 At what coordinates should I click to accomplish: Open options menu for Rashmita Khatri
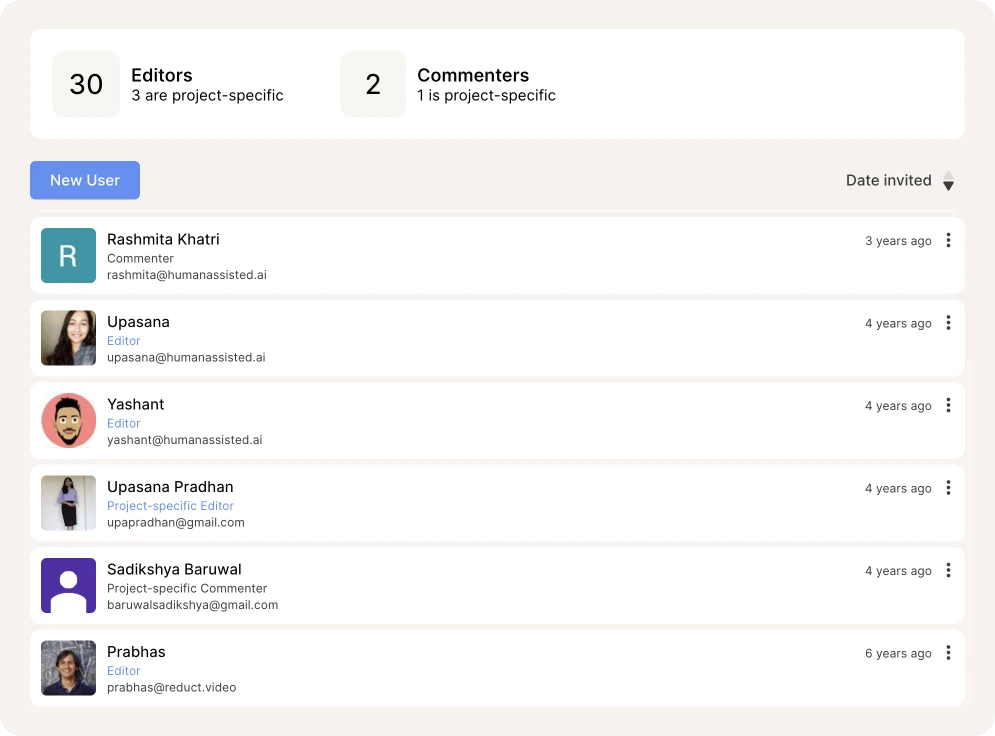(948, 240)
